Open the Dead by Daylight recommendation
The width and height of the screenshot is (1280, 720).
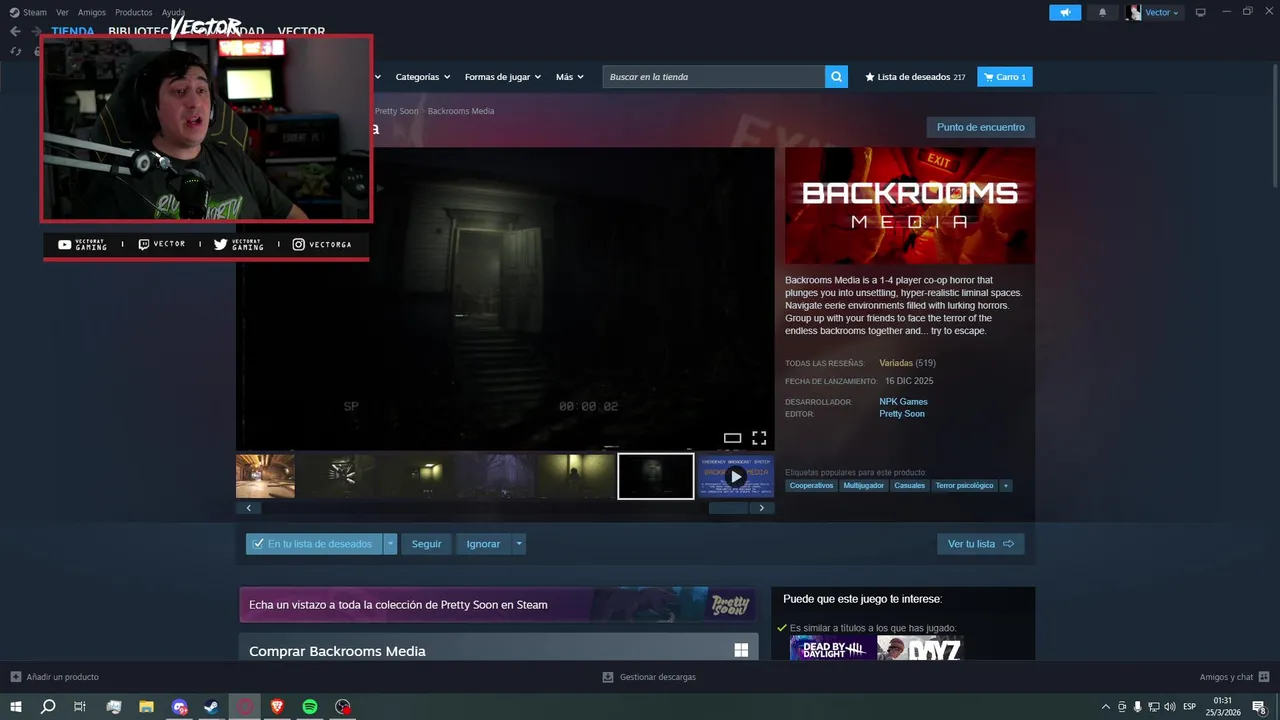[833, 649]
